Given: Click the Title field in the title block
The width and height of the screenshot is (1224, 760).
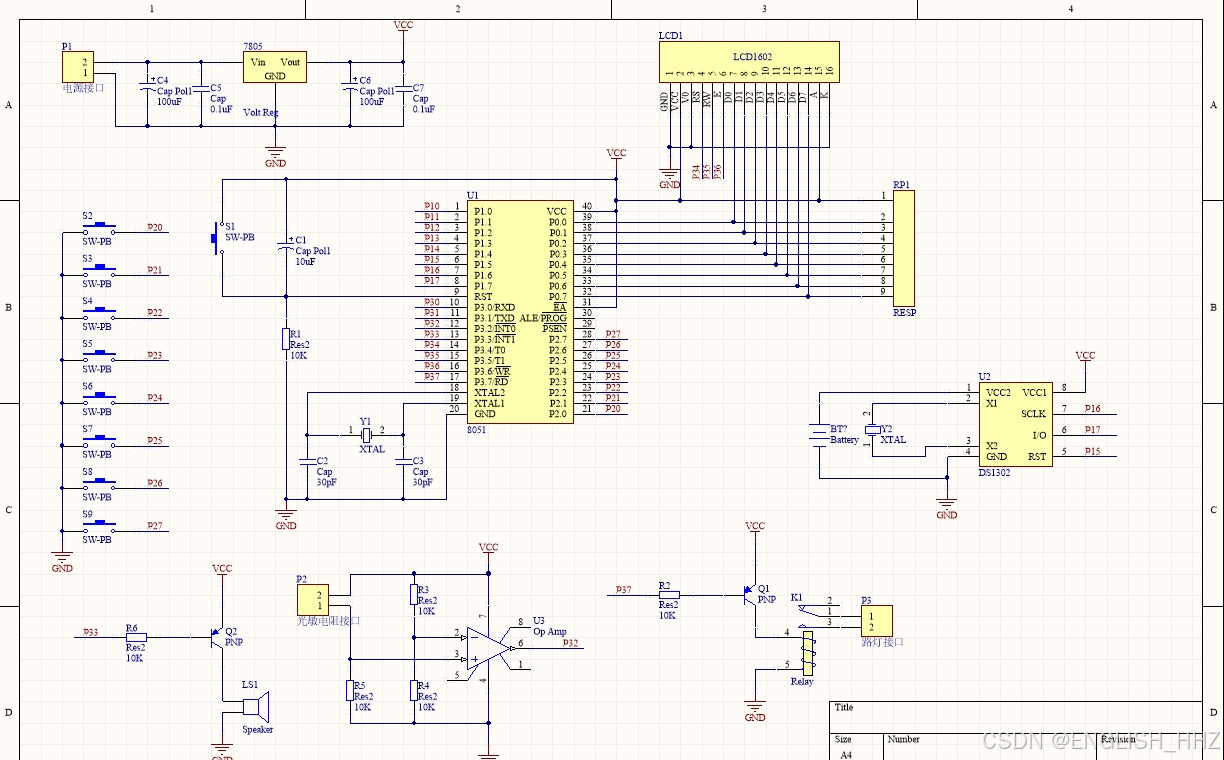Looking at the screenshot, I should pyautogui.click(x=844, y=707).
